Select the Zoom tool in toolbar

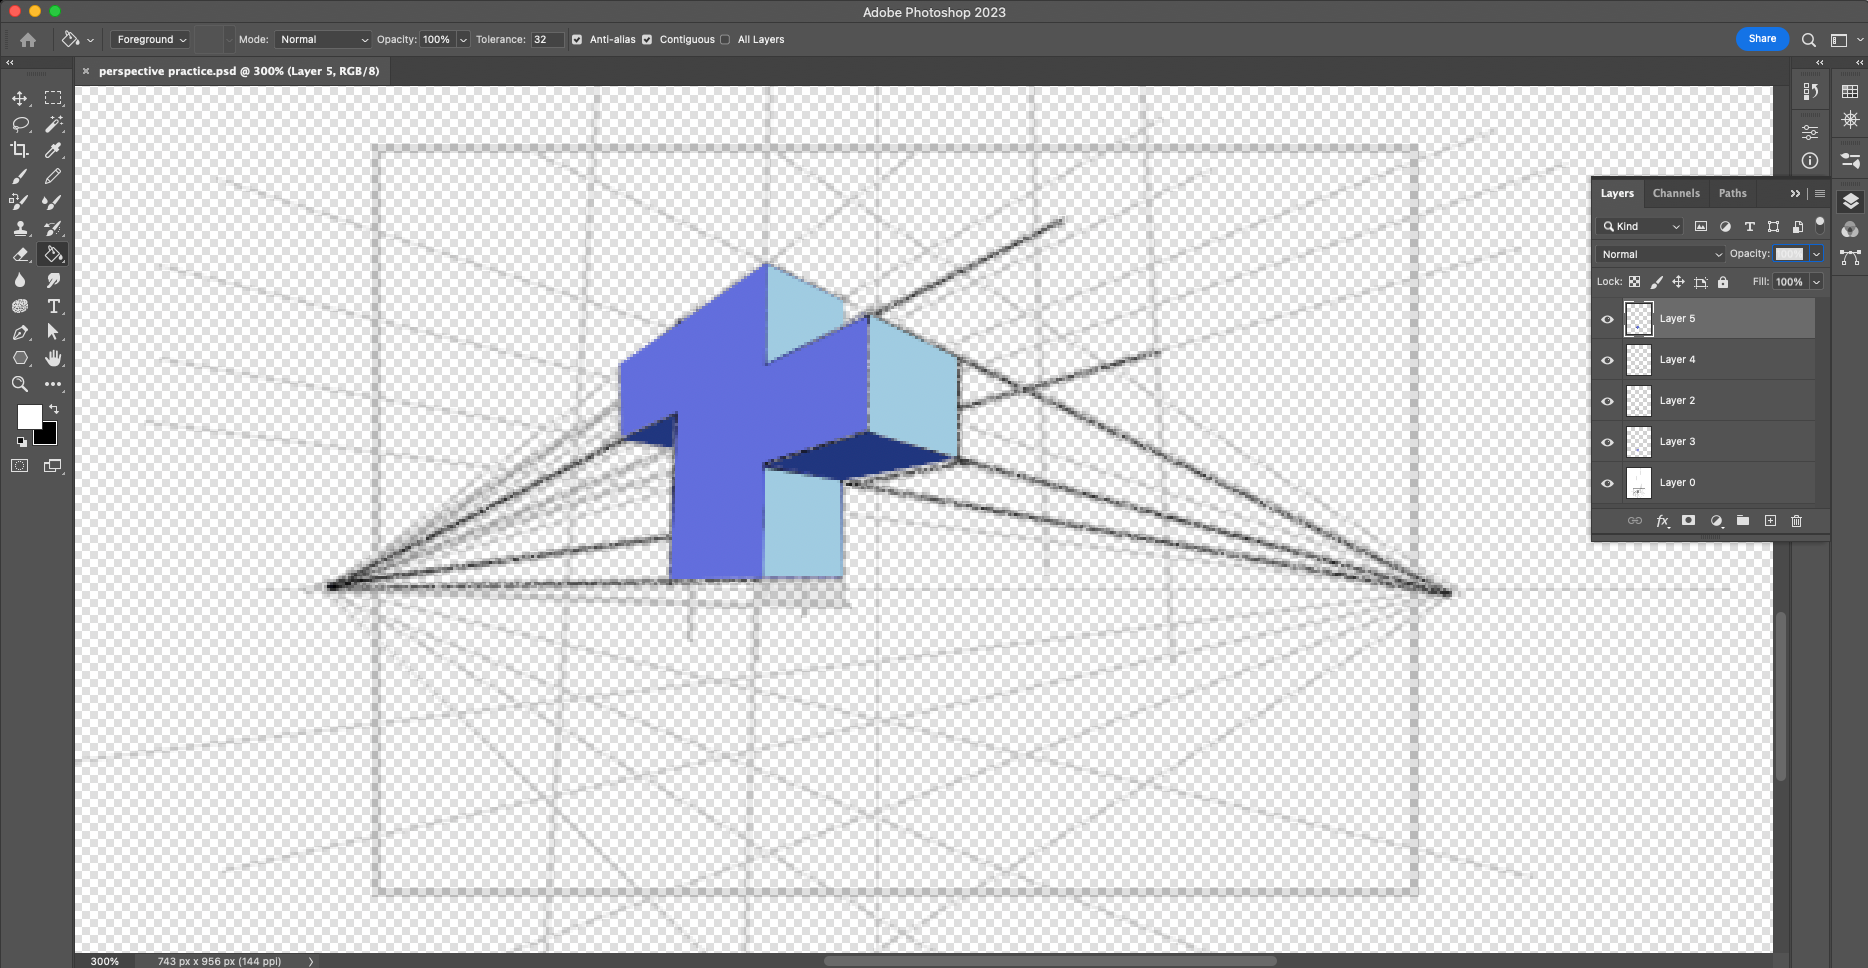tap(20, 384)
